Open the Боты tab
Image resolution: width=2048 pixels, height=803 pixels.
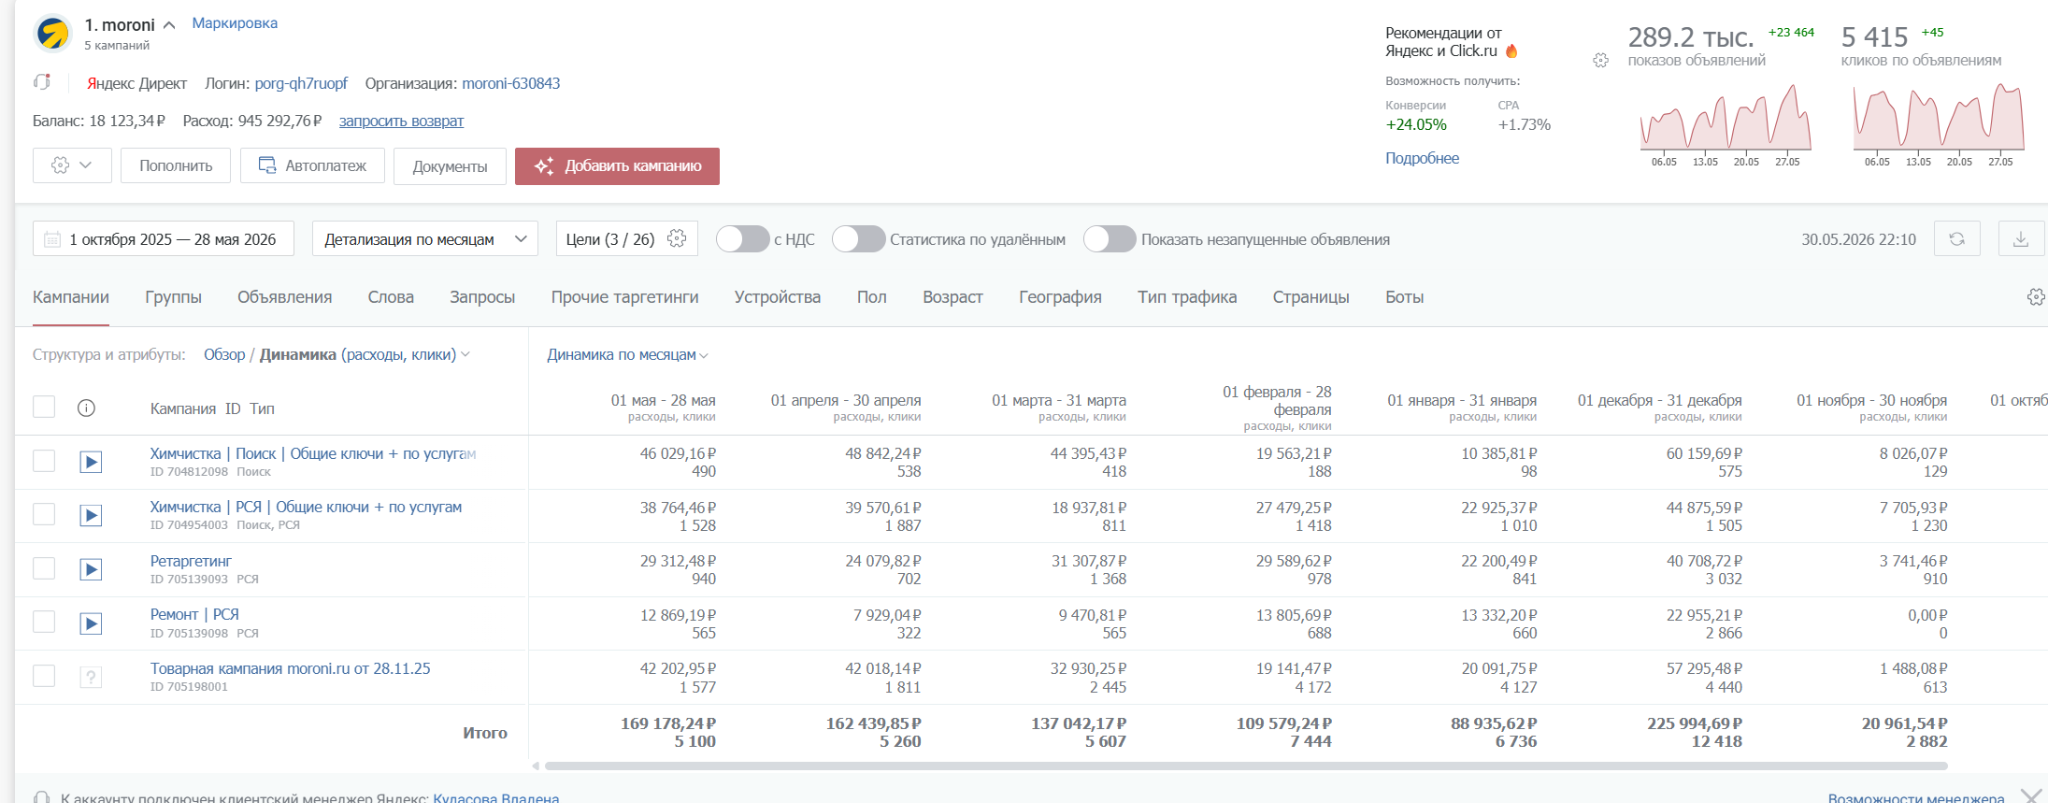1404,297
